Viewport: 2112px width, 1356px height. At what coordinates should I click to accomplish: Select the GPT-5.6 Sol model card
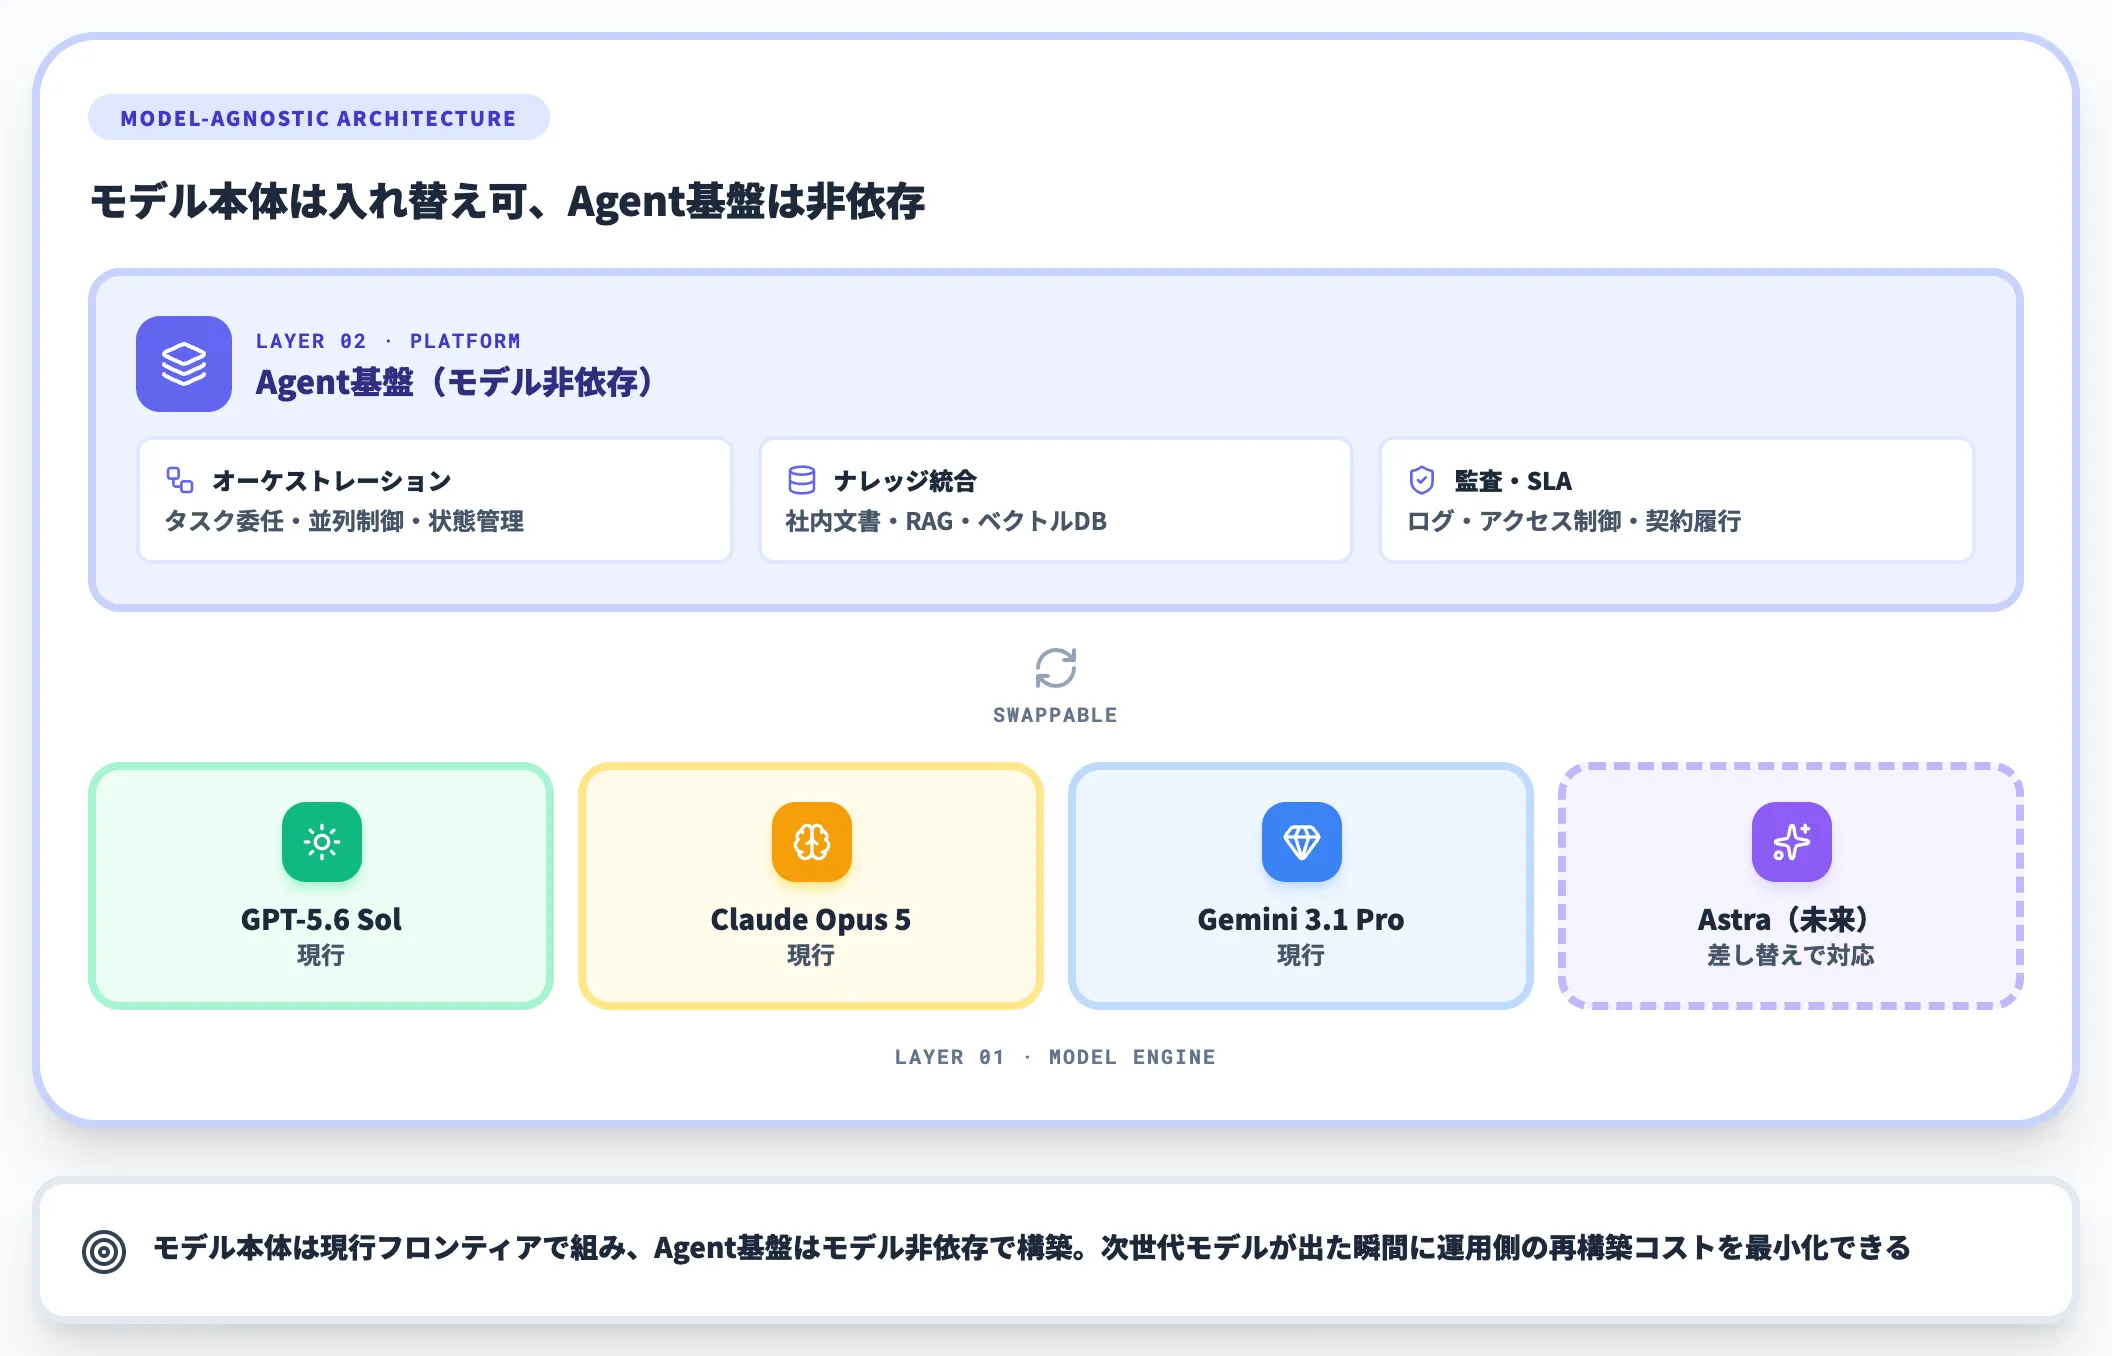pos(321,886)
